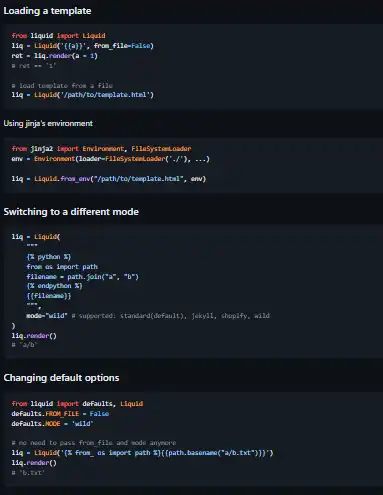
Task: Click the line 'from liquid import defaults, Liquid'
Action: [x=77, y=404]
